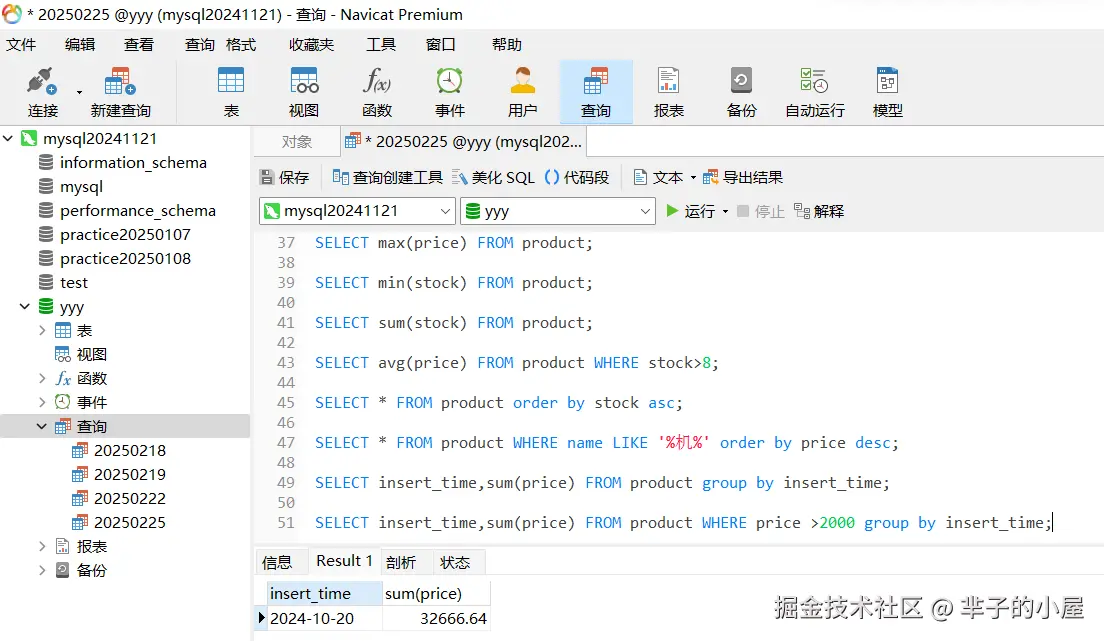The image size is (1104, 641).
Task: Collapse the mysql20241121 connection tree node
Action: coord(8,139)
